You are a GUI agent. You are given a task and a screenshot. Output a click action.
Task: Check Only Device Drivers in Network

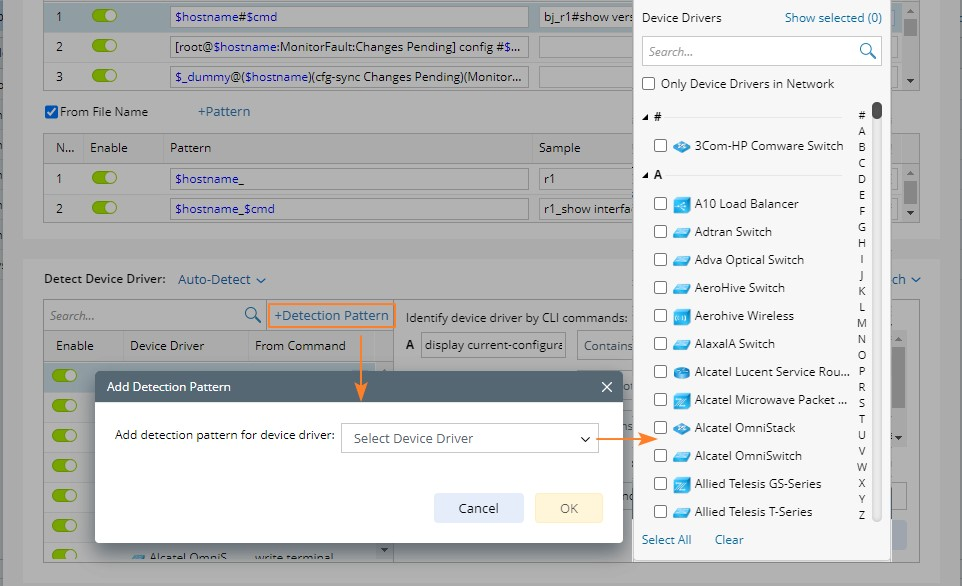(649, 84)
